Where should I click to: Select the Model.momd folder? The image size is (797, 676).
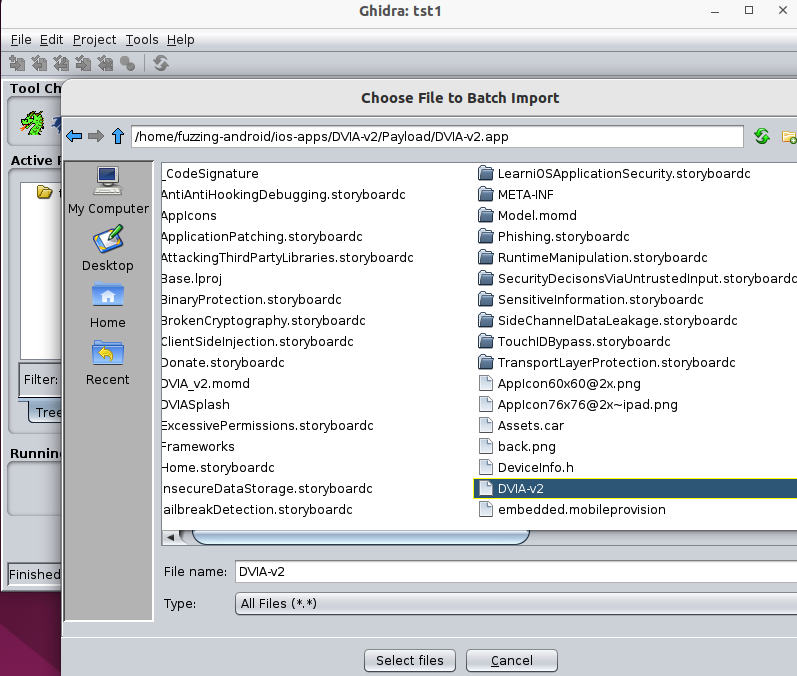pos(537,215)
